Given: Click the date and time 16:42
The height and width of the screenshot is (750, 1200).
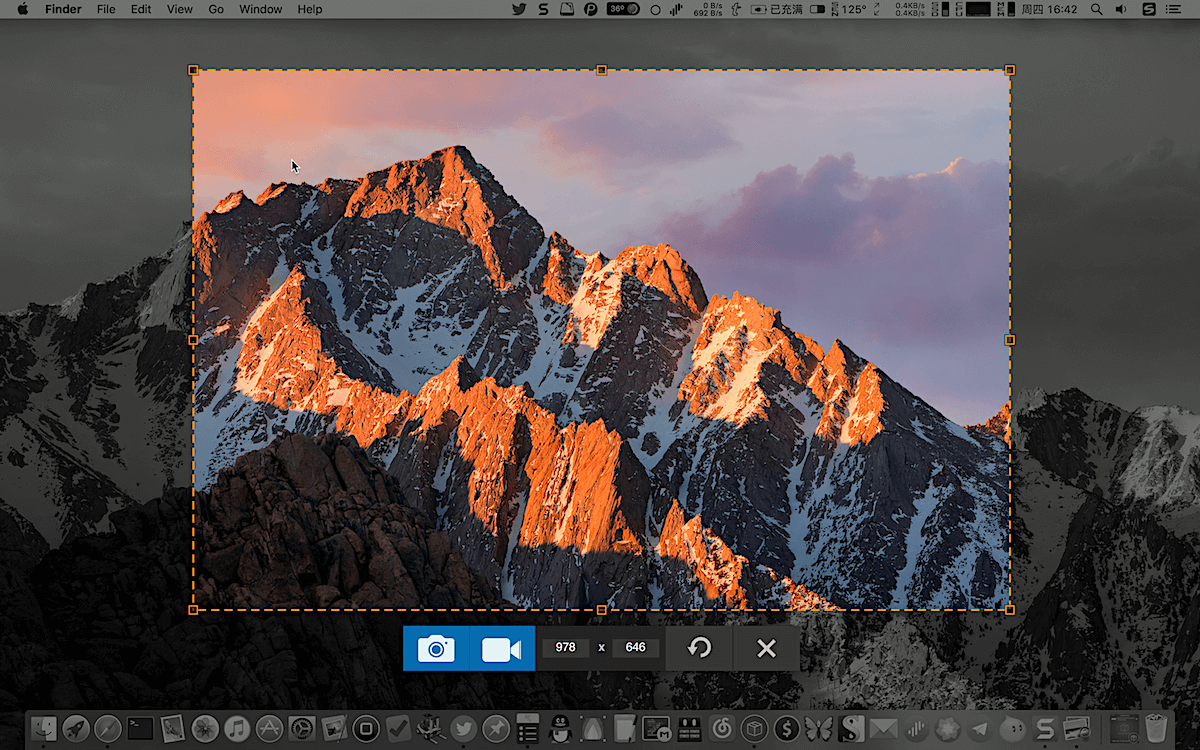Looking at the screenshot, I should click(1050, 9).
